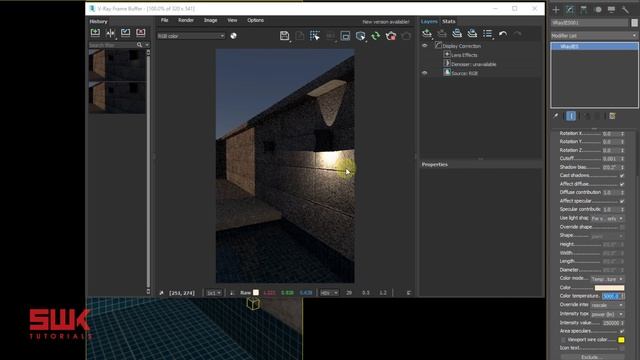Image resolution: width=640 pixels, height=360 pixels.
Task: Open the File menu
Action: [164, 20]
